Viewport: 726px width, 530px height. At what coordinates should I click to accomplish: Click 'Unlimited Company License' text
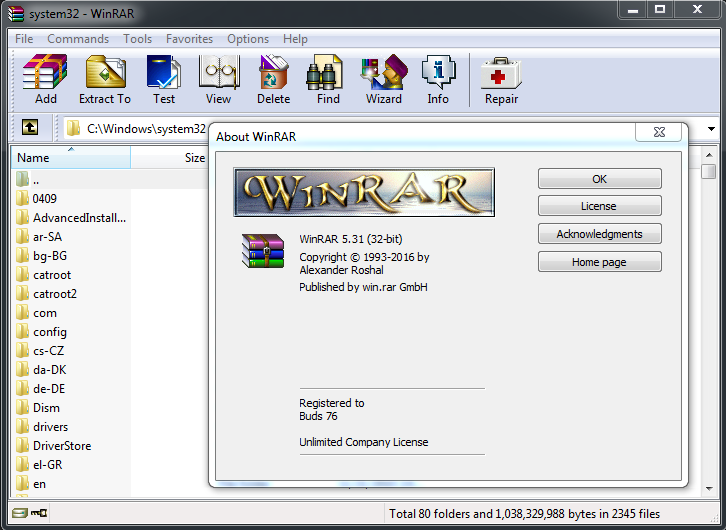click(x=363, y=442)
